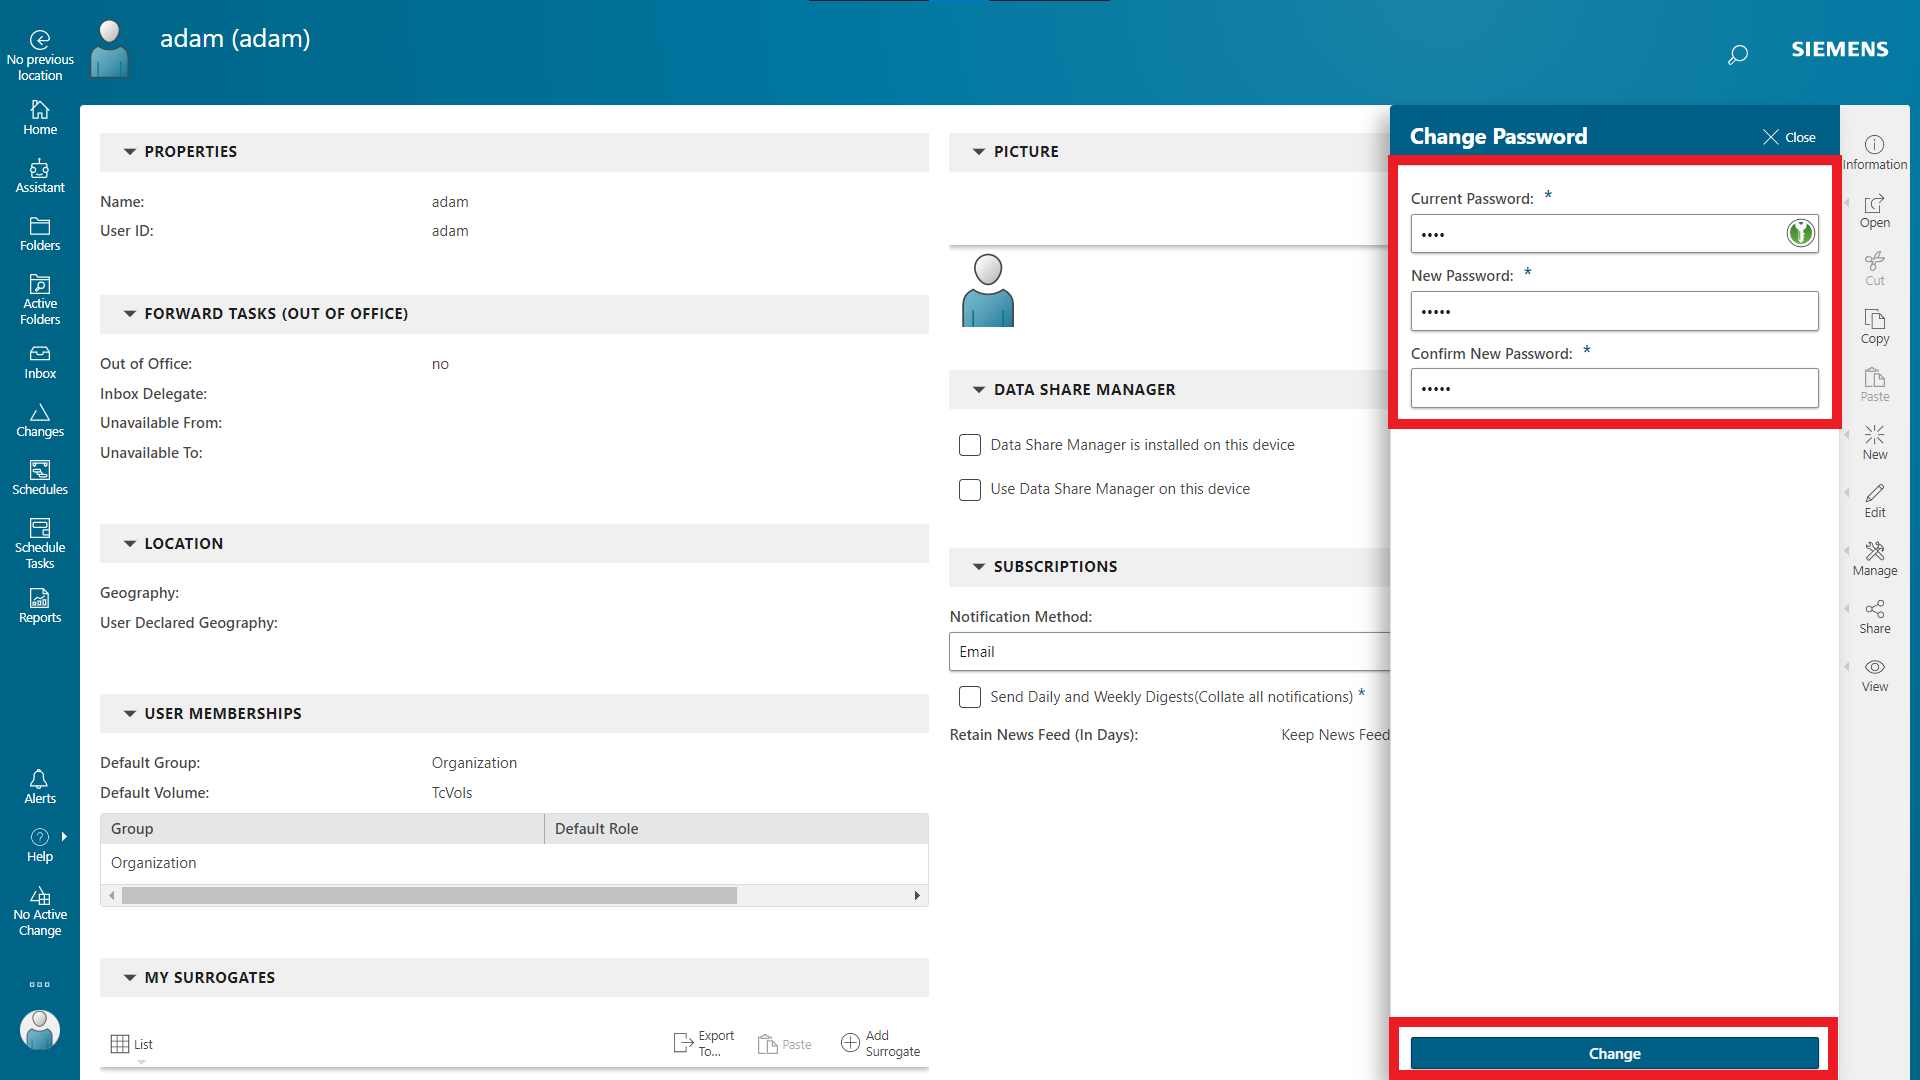Click the Change button to submit password
This screenshot has height=1080, width=1920.
pos(1614,1053)
